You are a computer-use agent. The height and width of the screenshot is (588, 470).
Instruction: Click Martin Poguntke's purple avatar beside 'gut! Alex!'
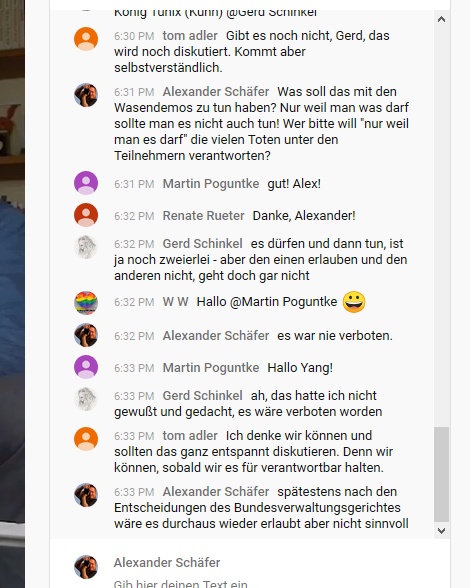click(86, 183)
